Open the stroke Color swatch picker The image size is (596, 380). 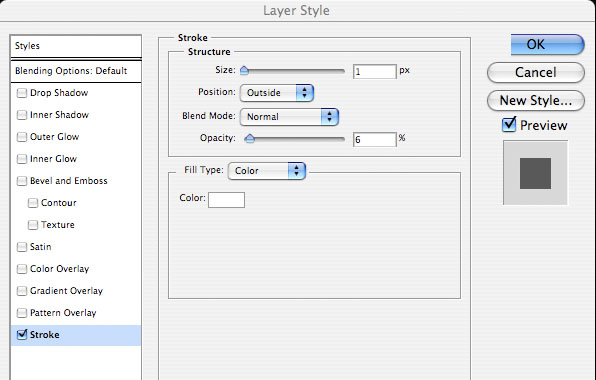point(226,200)
